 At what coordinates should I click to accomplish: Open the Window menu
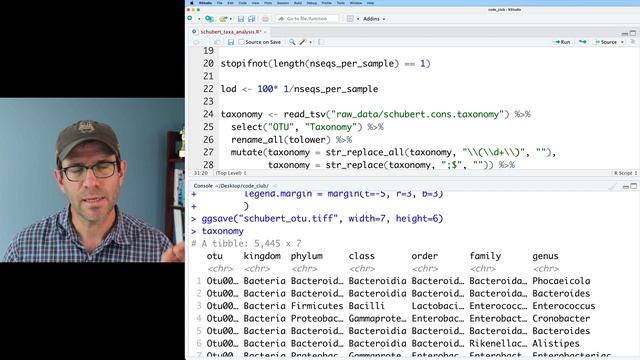pyautogui.click(x=356, y=3)
